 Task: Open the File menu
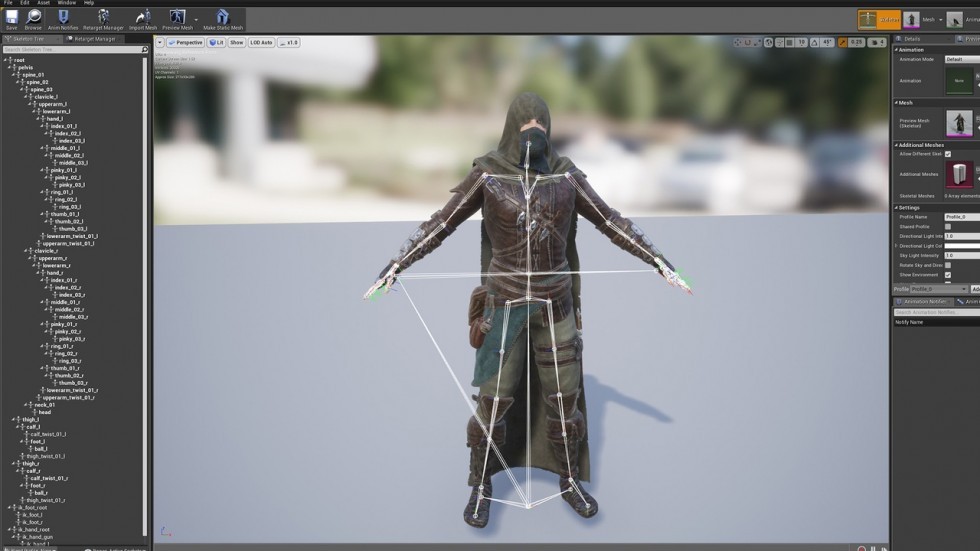[x=8, y=2]
